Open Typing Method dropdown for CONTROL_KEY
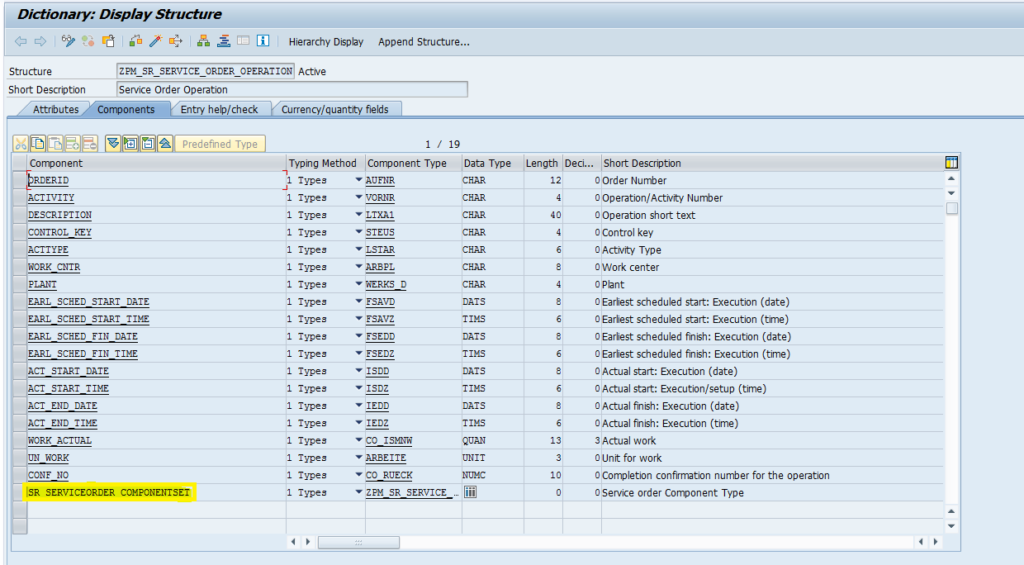Viewport: 1024px width, 565px height. point(359,232)
